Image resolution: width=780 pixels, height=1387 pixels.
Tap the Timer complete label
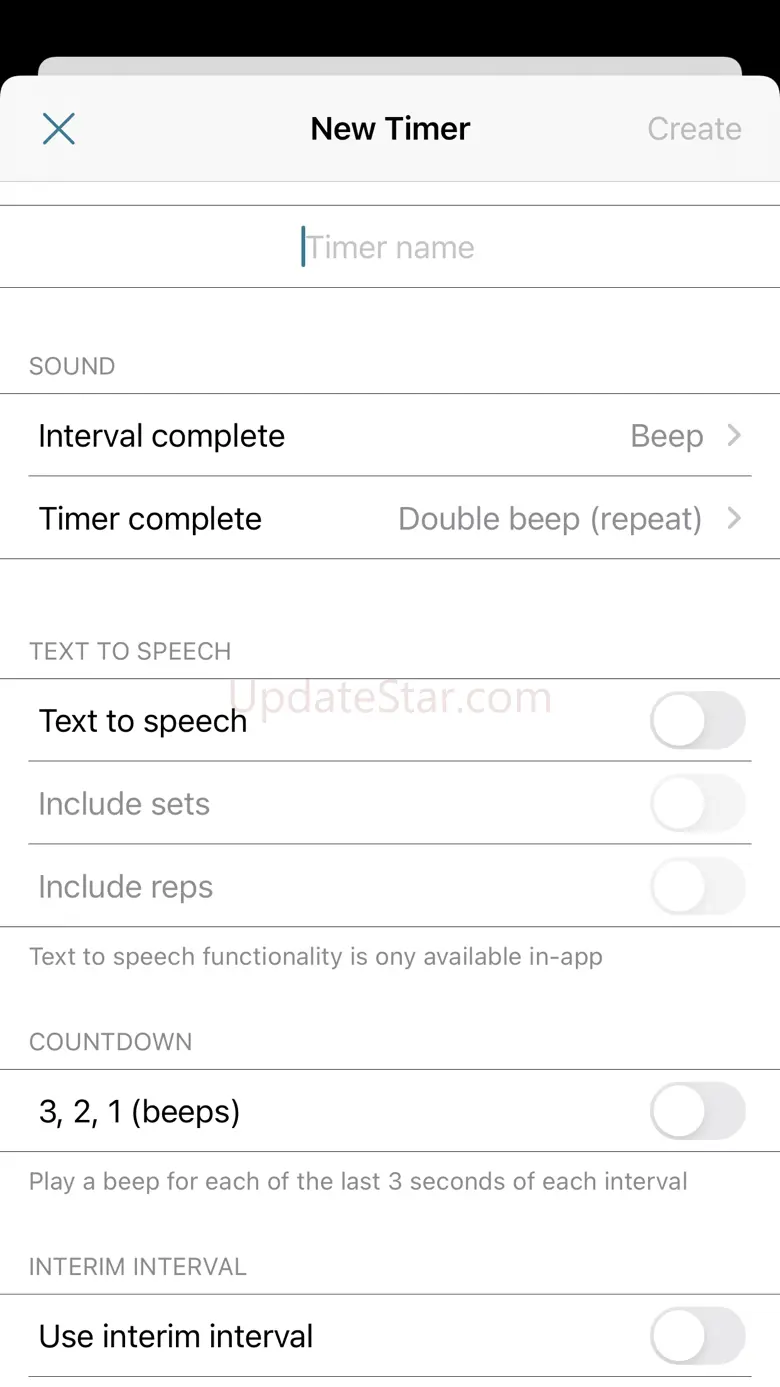pos(150,519)
